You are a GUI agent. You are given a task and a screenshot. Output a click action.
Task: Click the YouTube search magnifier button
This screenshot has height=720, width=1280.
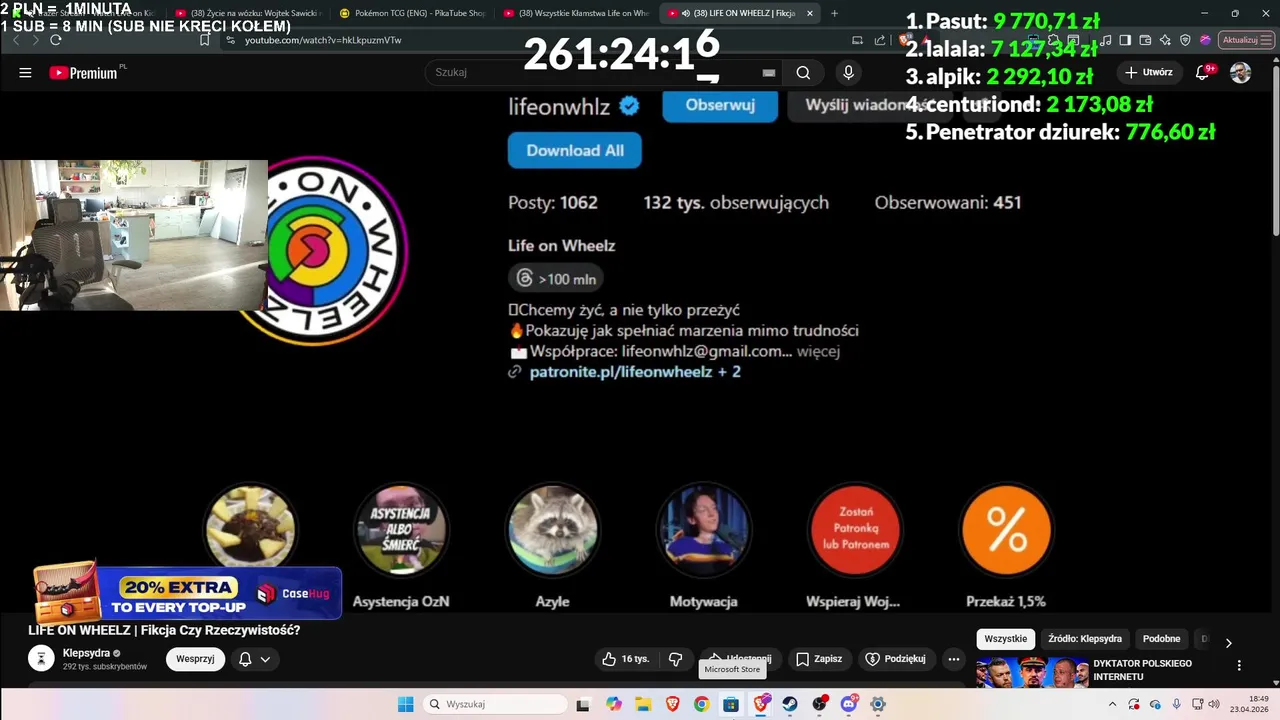pyautogui.click(x=803, y=72)
